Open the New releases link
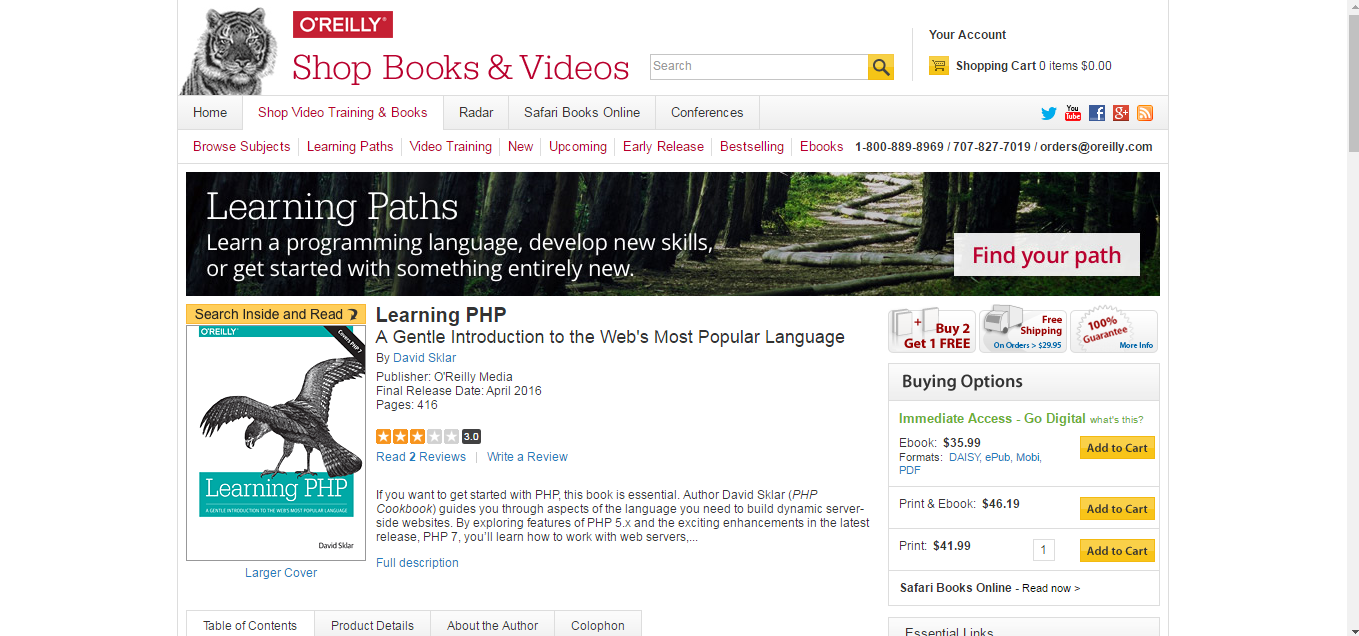 pyautogui.click(x=521, y=146)
